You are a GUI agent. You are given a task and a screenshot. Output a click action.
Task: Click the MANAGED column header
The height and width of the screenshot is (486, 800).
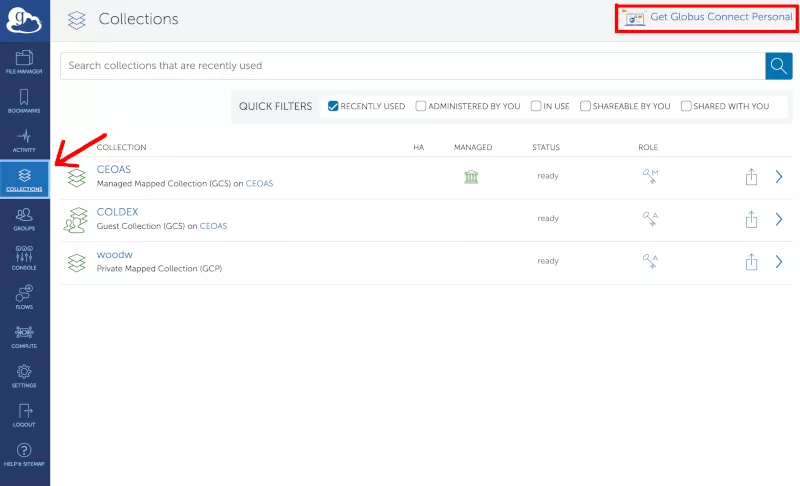[473, 147]
